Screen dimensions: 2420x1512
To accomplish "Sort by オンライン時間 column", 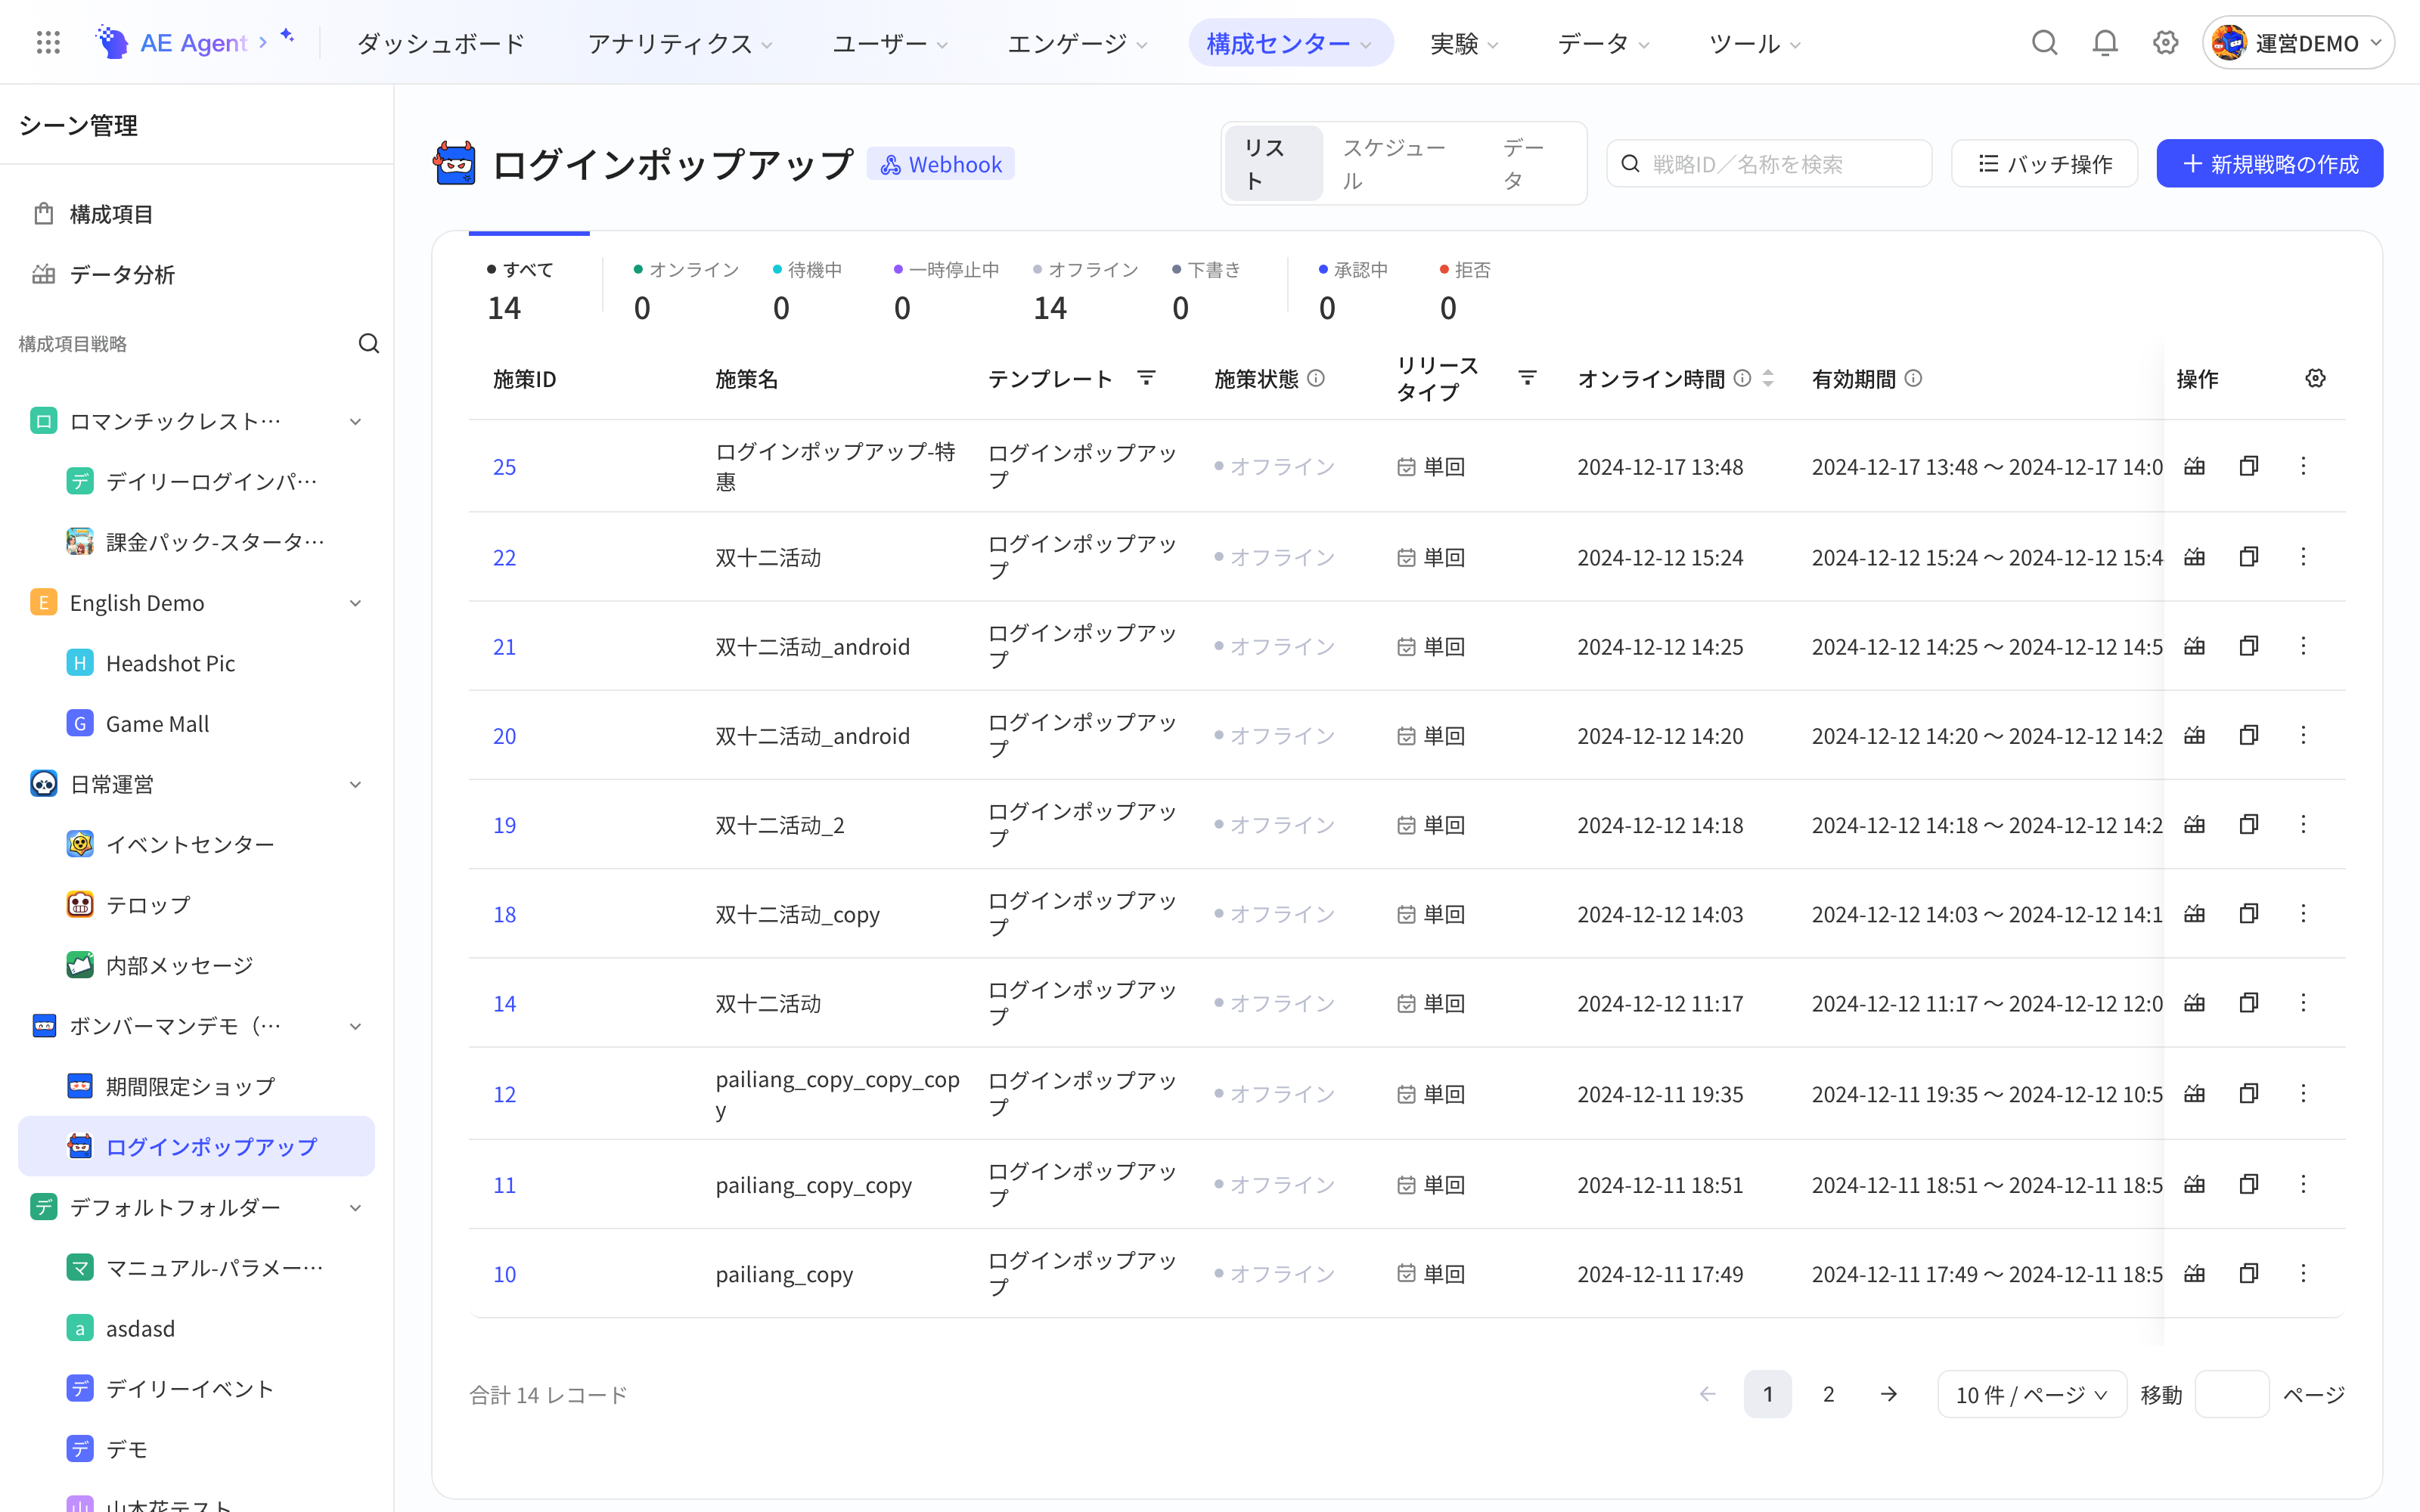I will coord(1768,378).
